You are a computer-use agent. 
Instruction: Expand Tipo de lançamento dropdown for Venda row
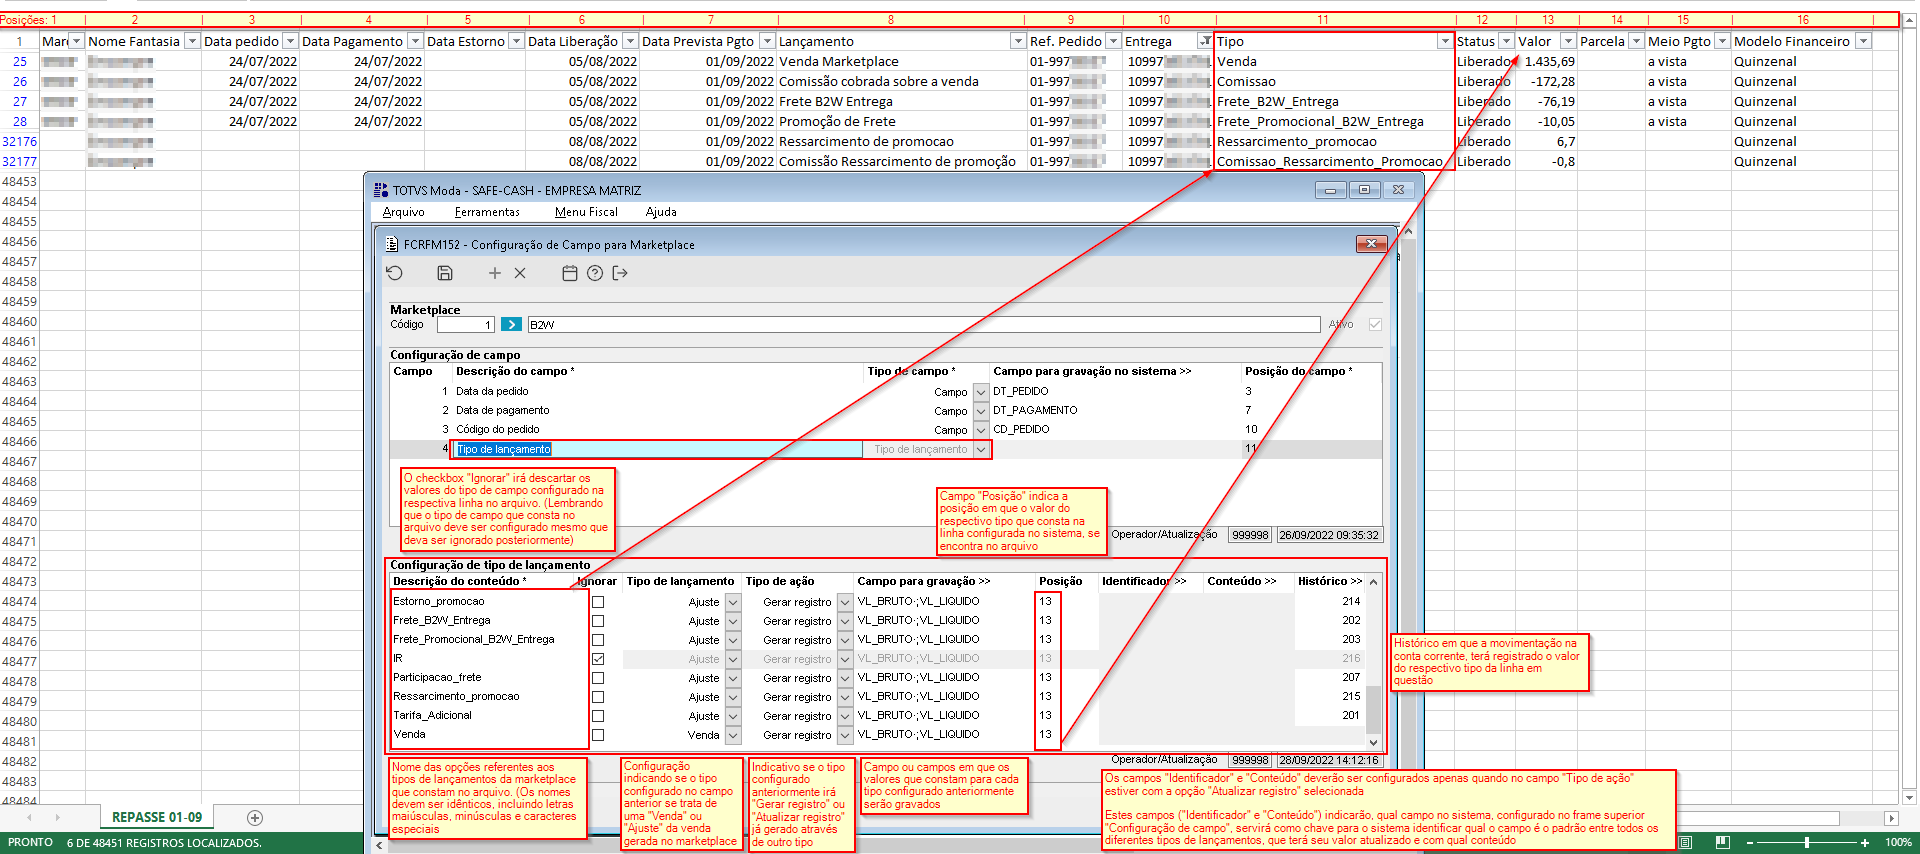point(733,735)
